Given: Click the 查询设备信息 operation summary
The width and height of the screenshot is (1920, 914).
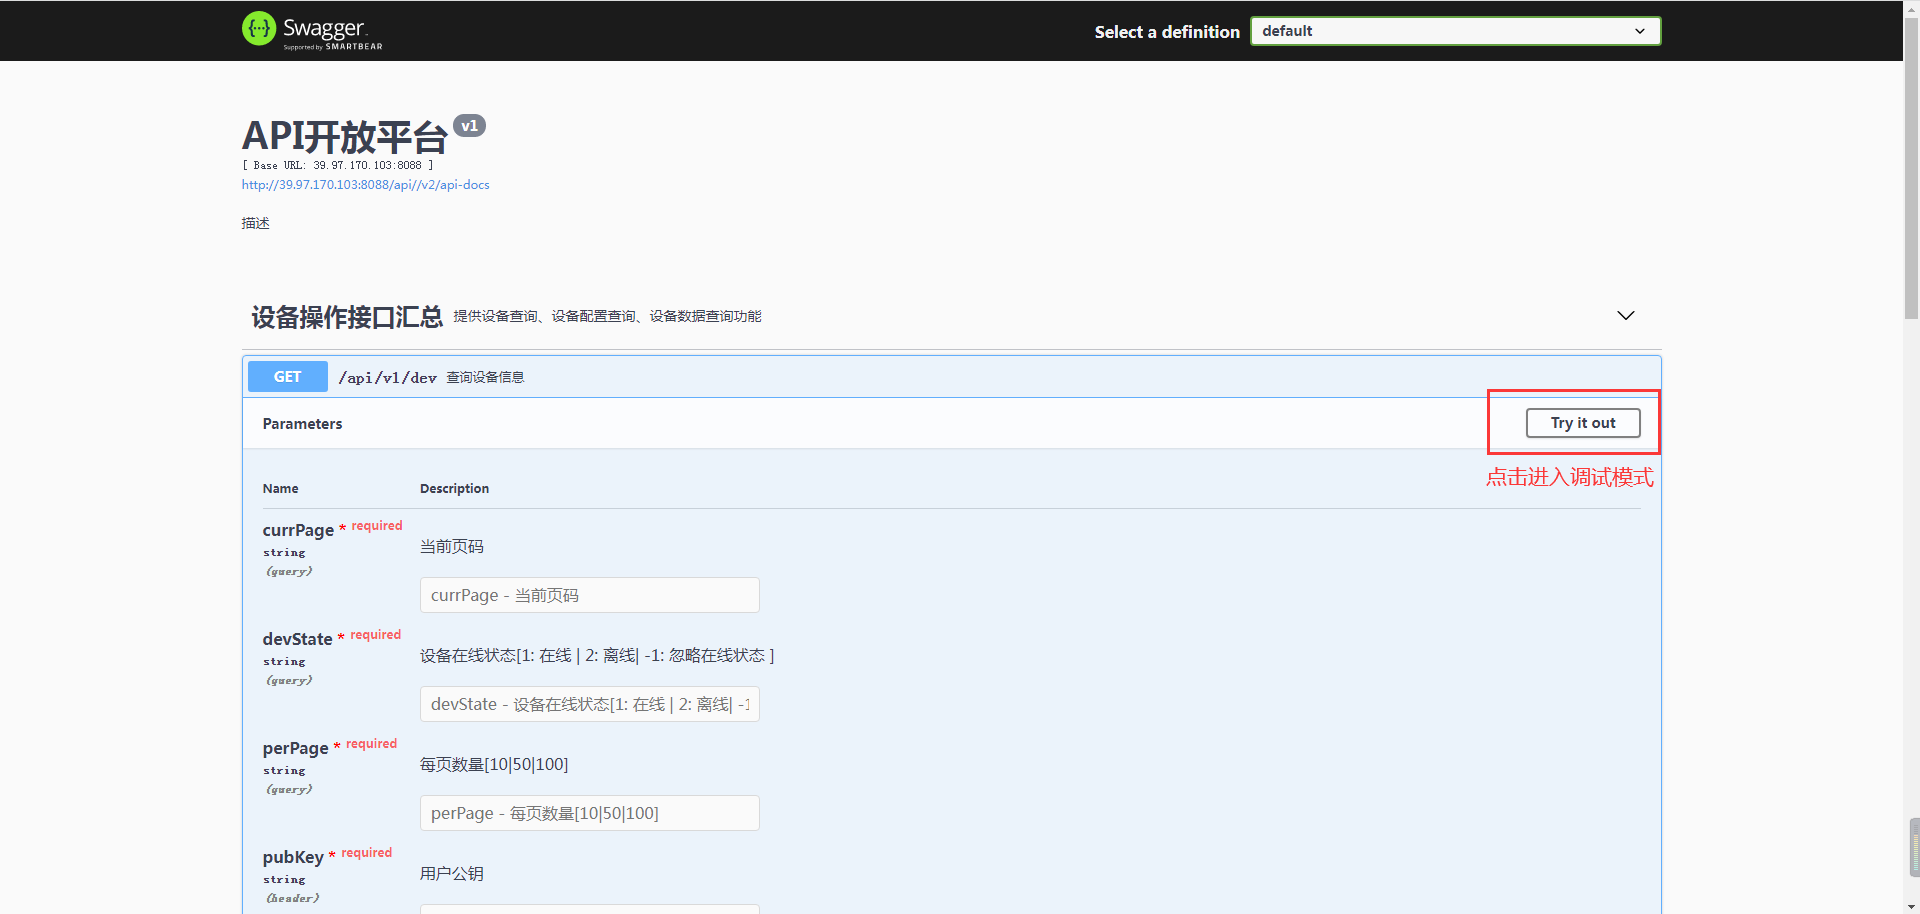Looking at the screenshot, I should tap(485, 377).
